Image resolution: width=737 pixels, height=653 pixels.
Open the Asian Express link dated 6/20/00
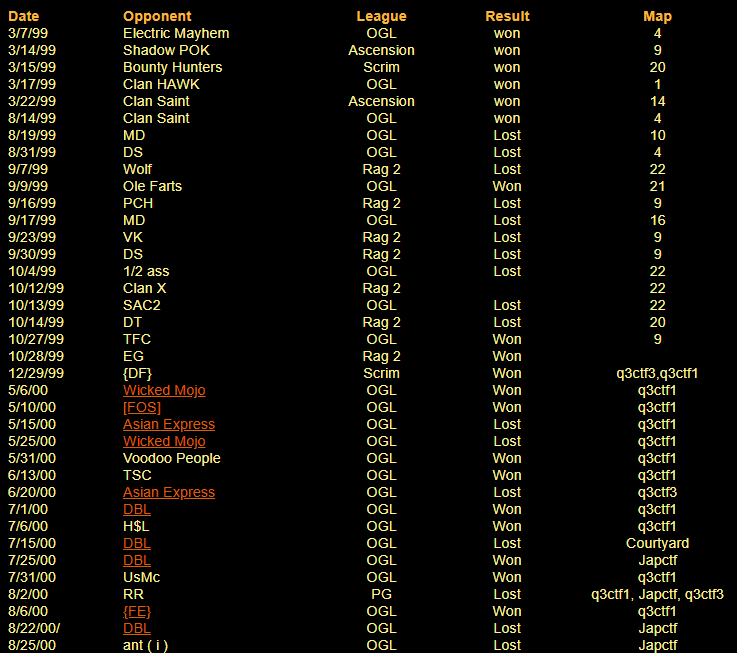coord(168,492)
